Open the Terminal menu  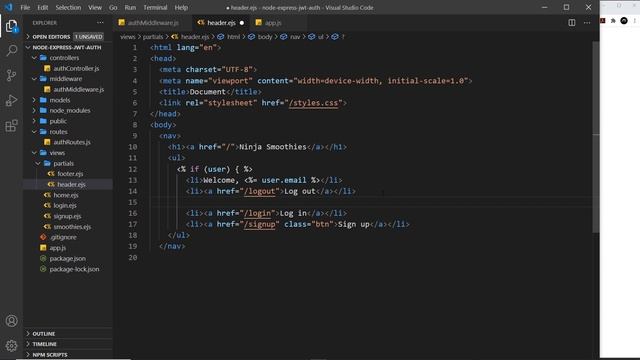tap(155, 7)
